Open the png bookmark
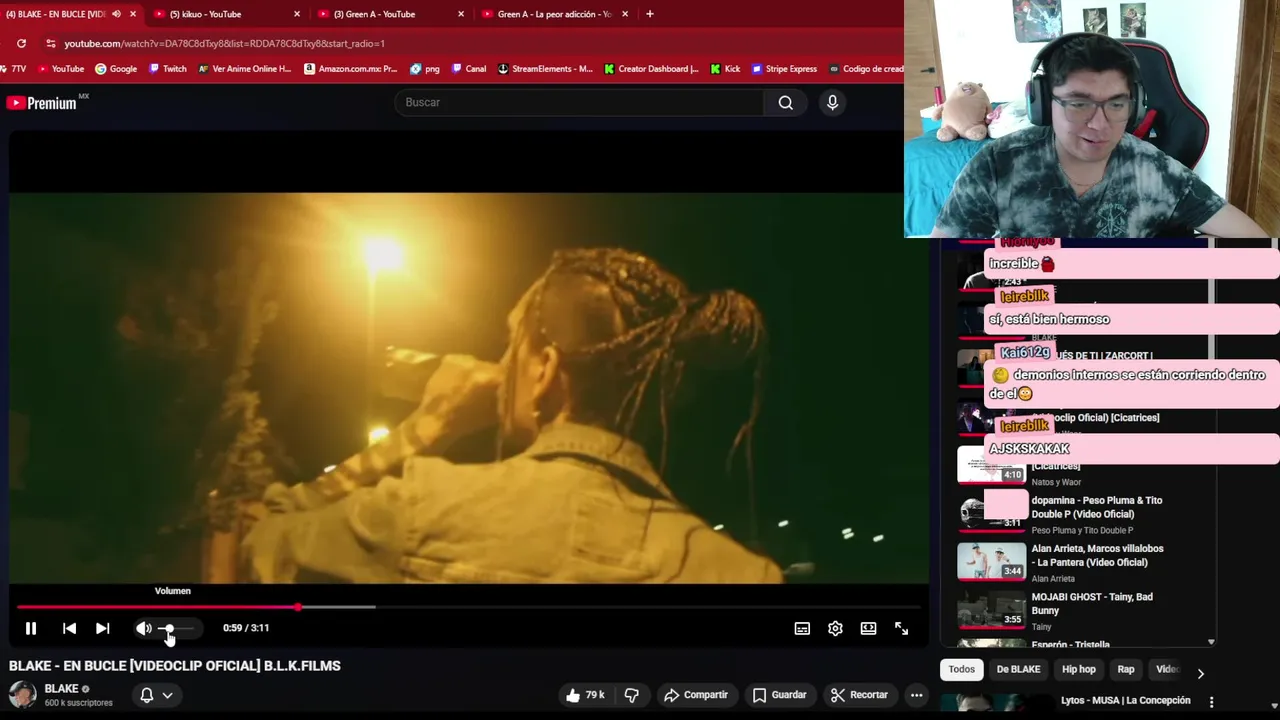 [425, 69]
